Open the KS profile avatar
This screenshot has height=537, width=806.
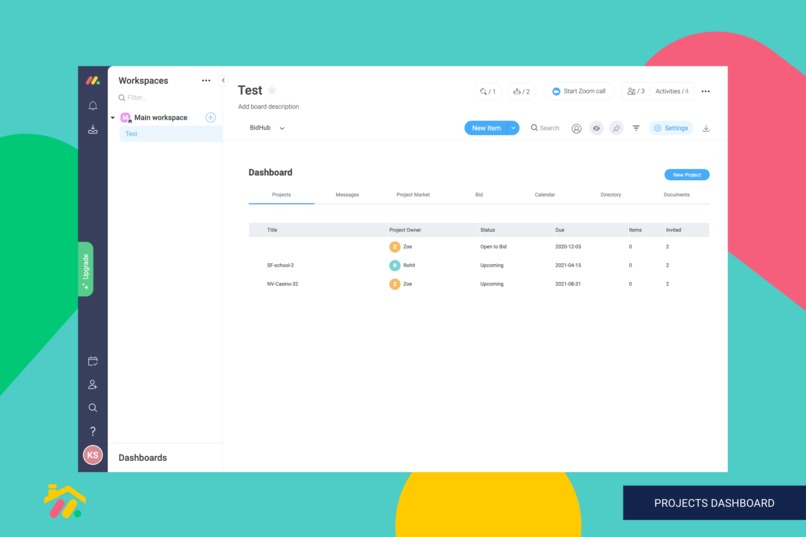93,455
